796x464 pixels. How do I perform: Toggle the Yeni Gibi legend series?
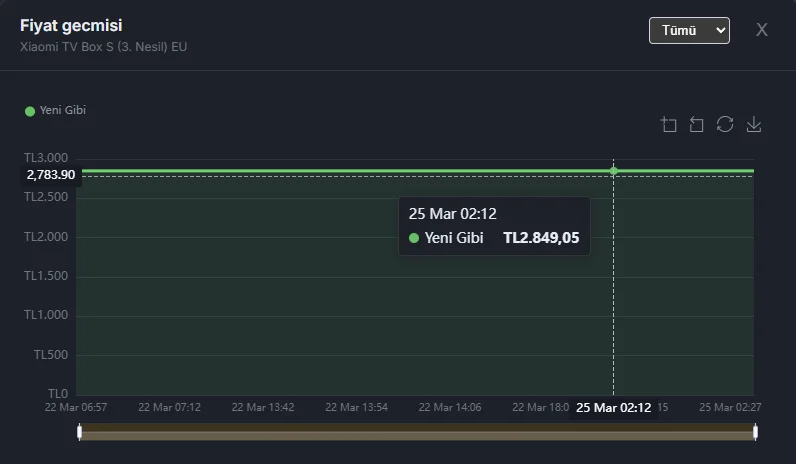[56, 110]
